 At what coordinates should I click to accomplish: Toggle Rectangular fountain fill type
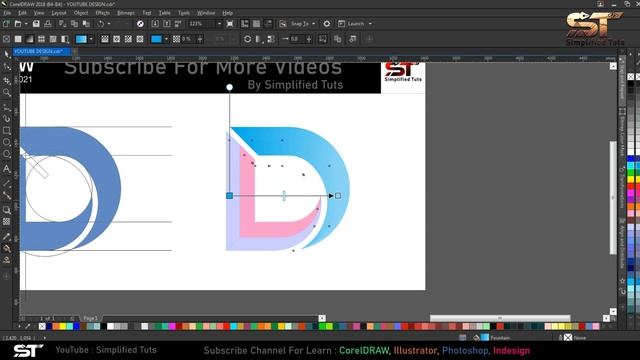point(140,39)
